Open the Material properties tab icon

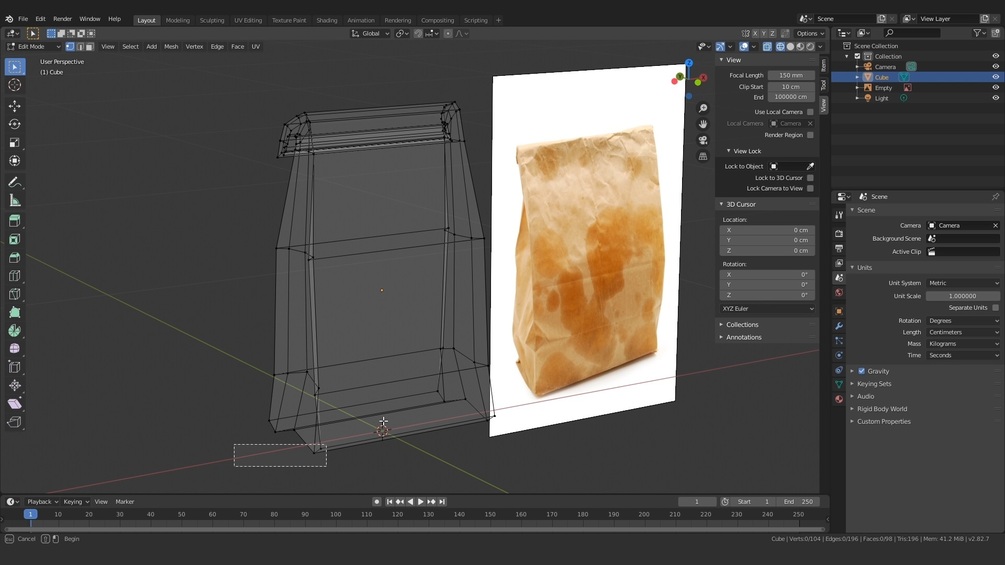(x=839, y=398)
